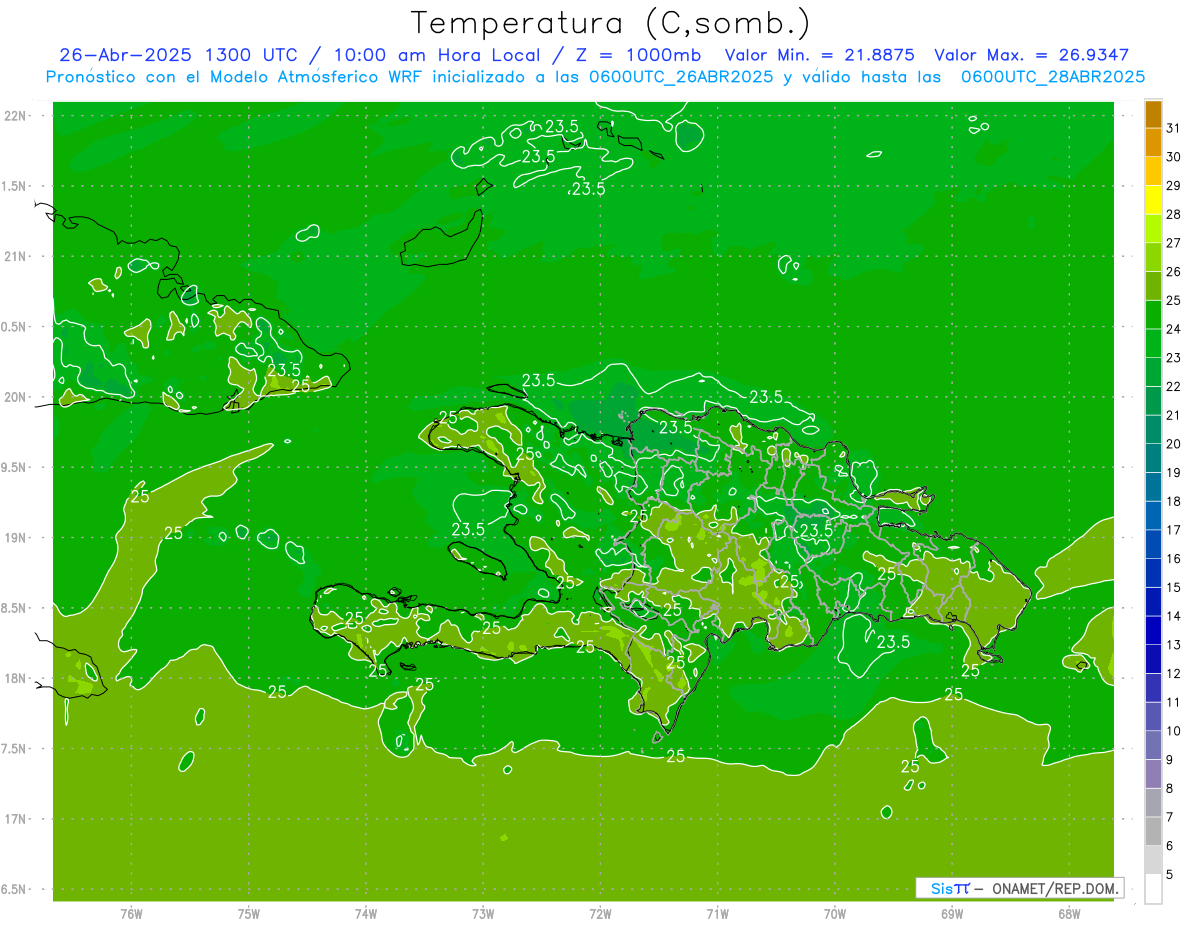This screenshot has height=927, width=1200.
Task: Select the 'Valor Min. = 21.8875' text
Action: click(819, 55)
